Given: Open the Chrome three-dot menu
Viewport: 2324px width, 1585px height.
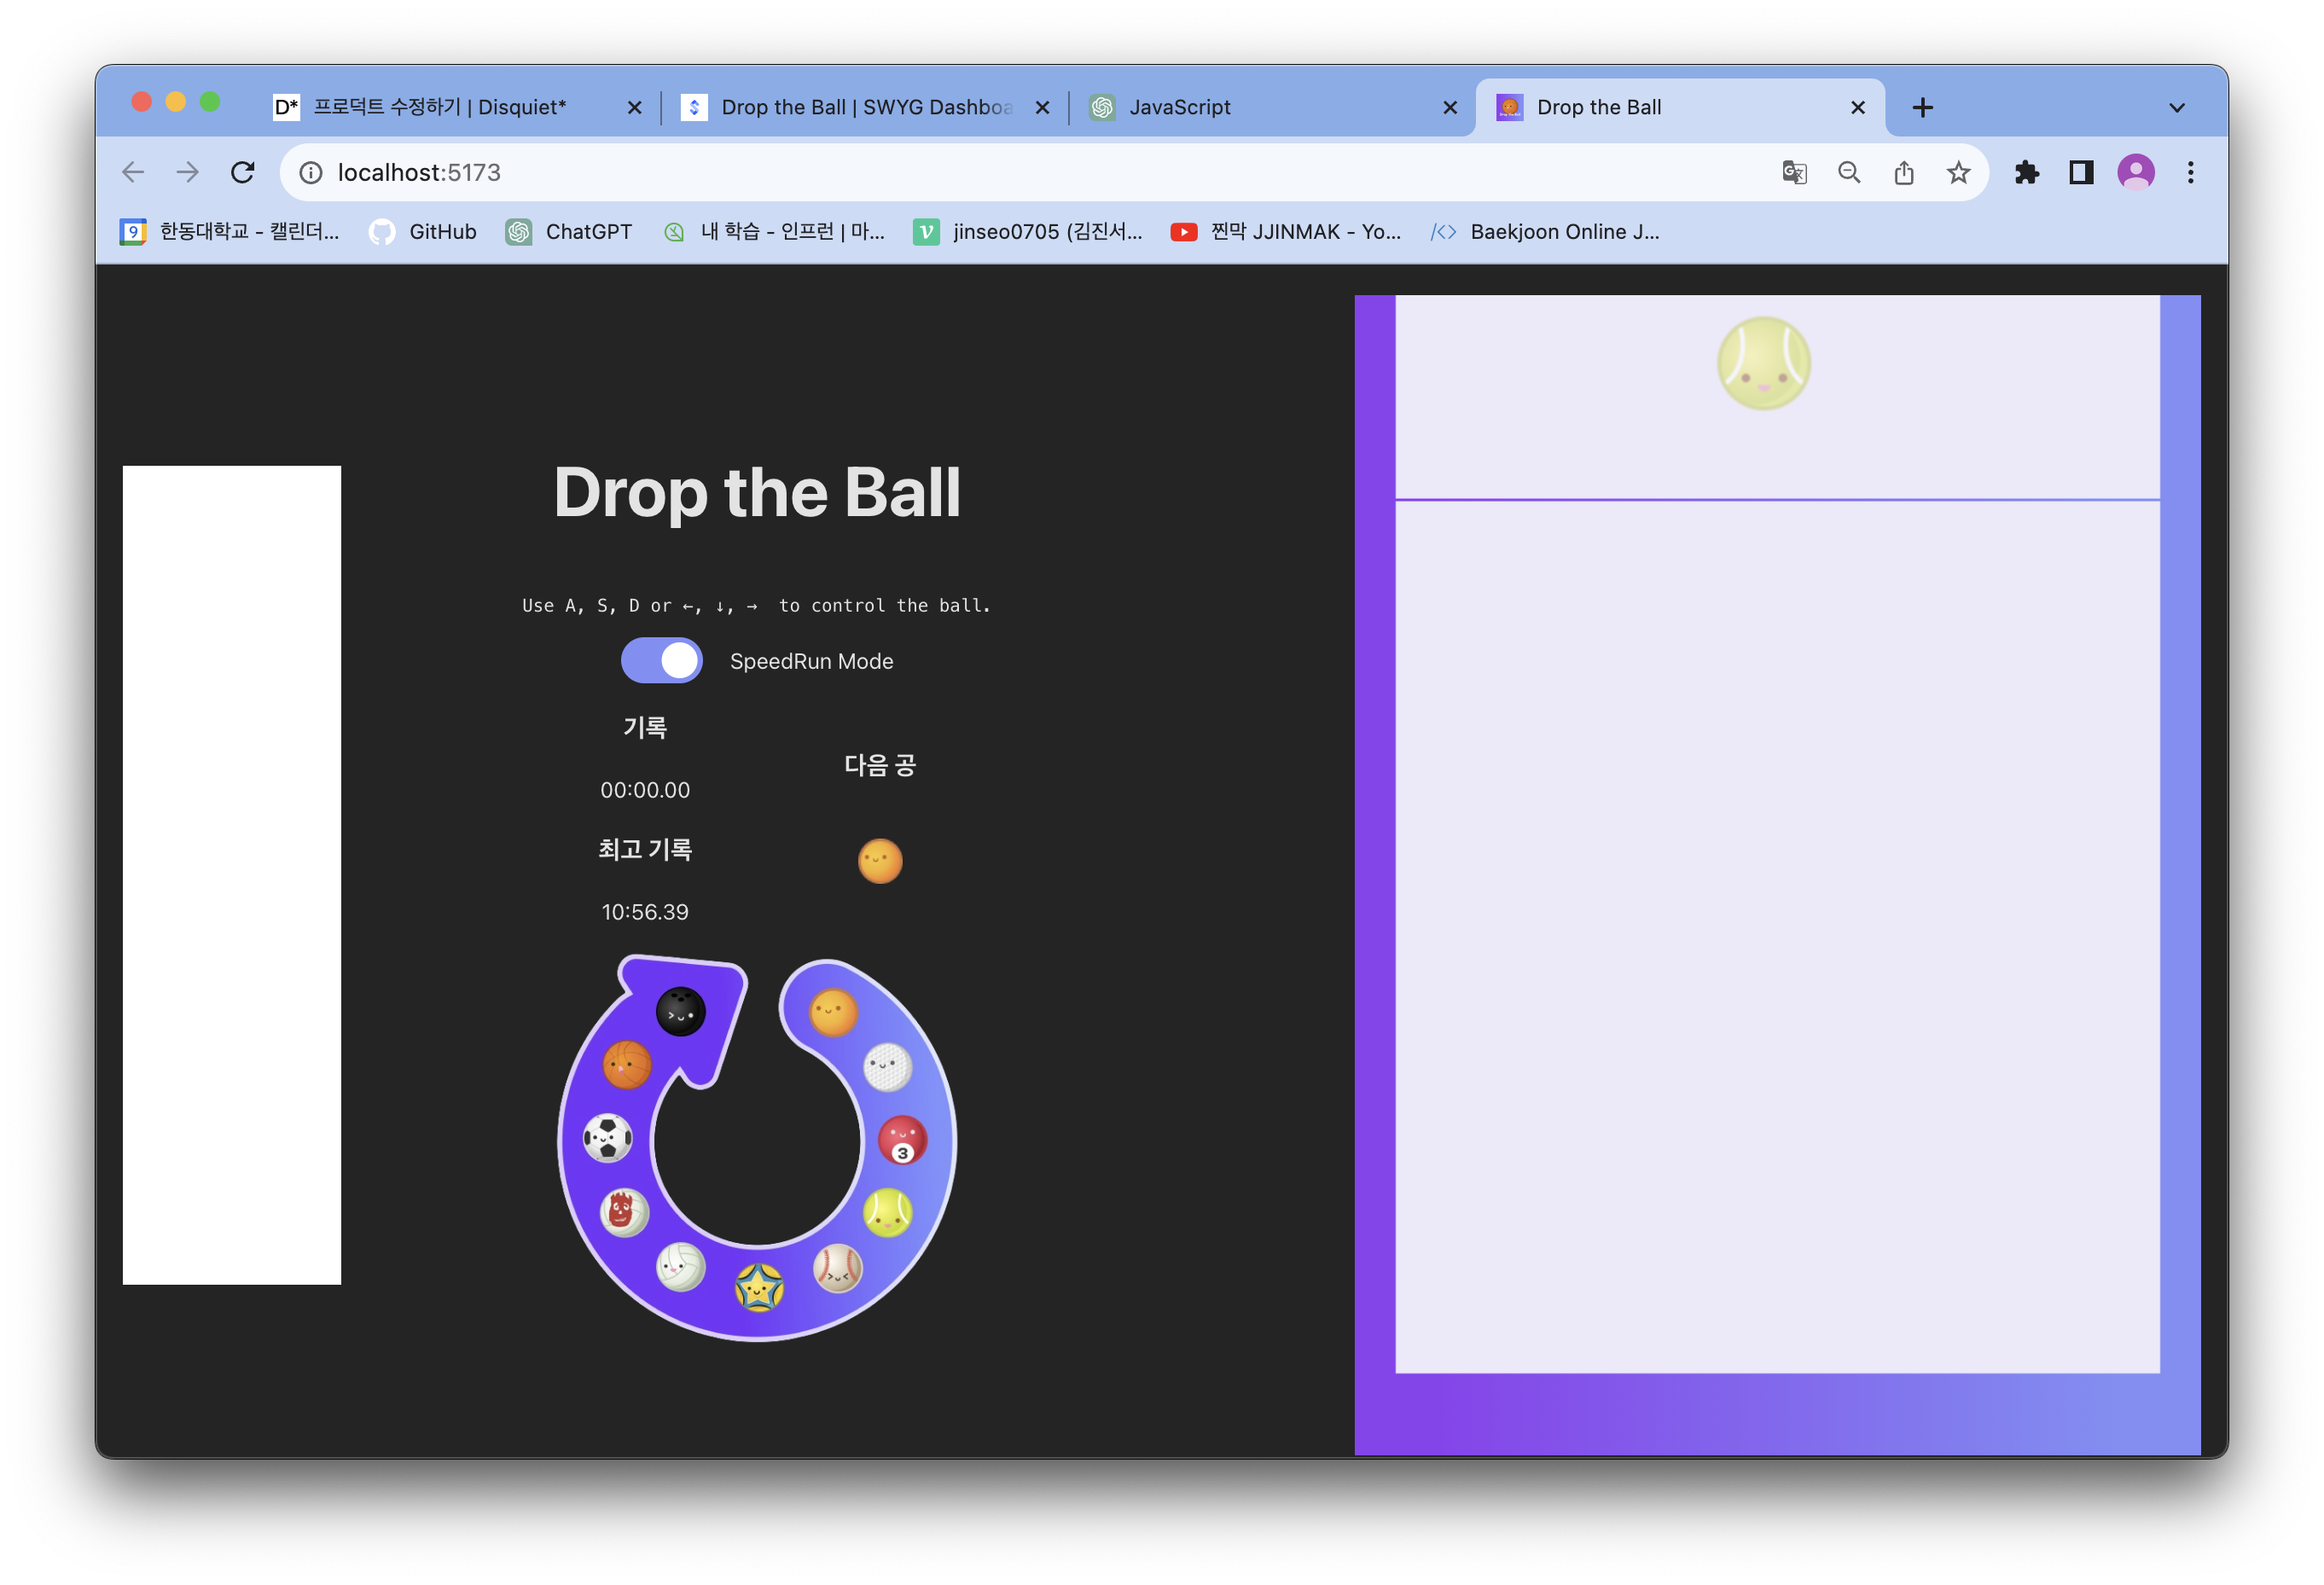Looking at the screenshot, I should (x=2190, y=172).
